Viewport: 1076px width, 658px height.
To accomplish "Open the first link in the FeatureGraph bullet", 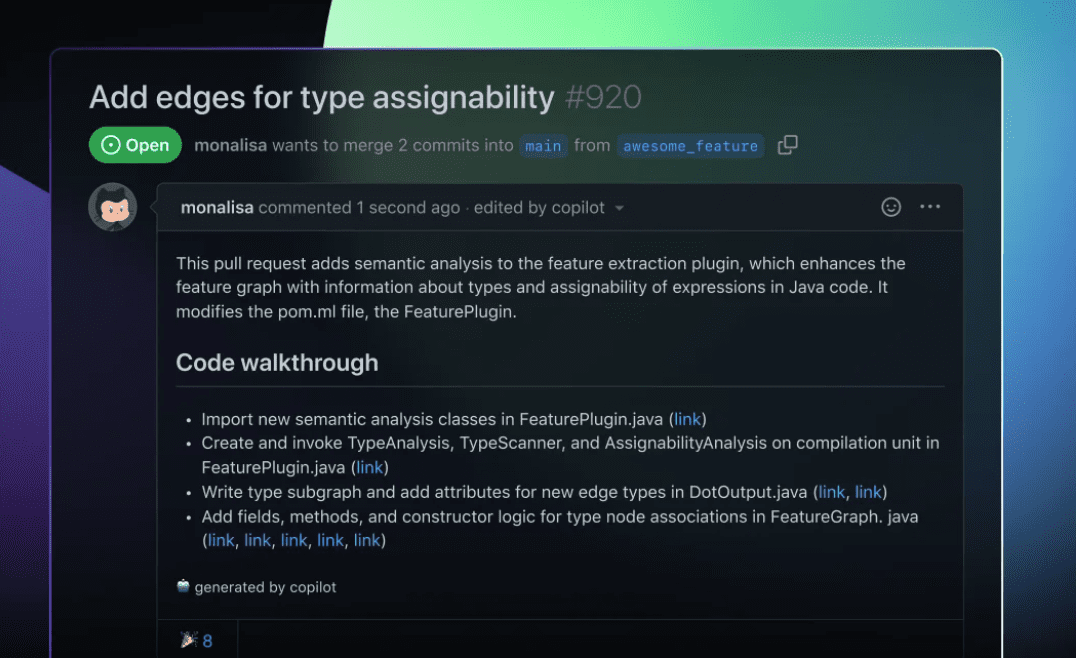I will (x=221, y=541).
